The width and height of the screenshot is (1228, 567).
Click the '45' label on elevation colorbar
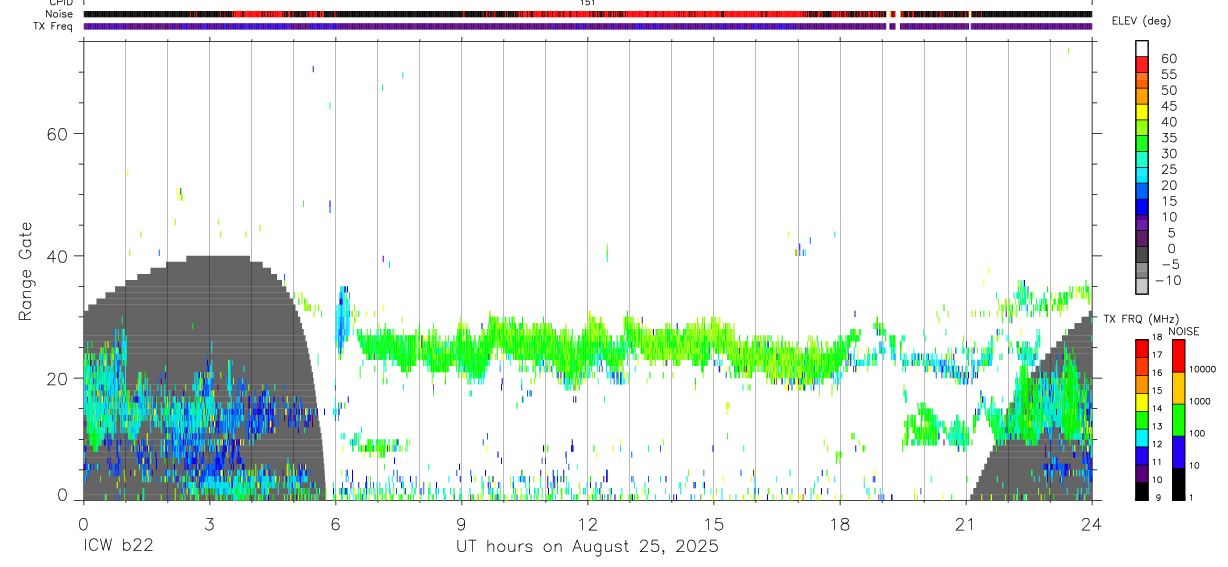click(x=1168, y=106)
